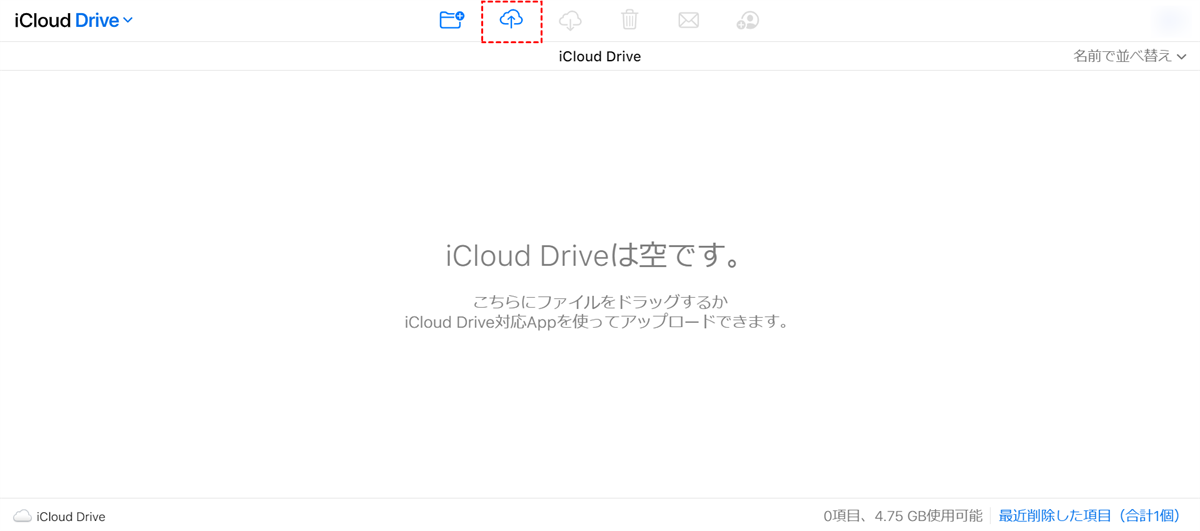Click the cloud upload icon
The height and width of the screenshot is (531, 1200).
511,19
